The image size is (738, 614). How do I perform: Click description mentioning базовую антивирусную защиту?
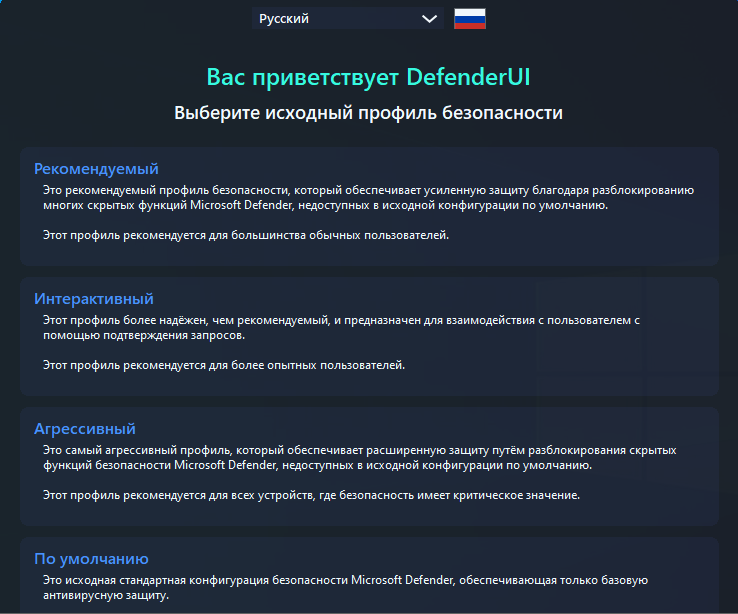click(x=345, y=587)
